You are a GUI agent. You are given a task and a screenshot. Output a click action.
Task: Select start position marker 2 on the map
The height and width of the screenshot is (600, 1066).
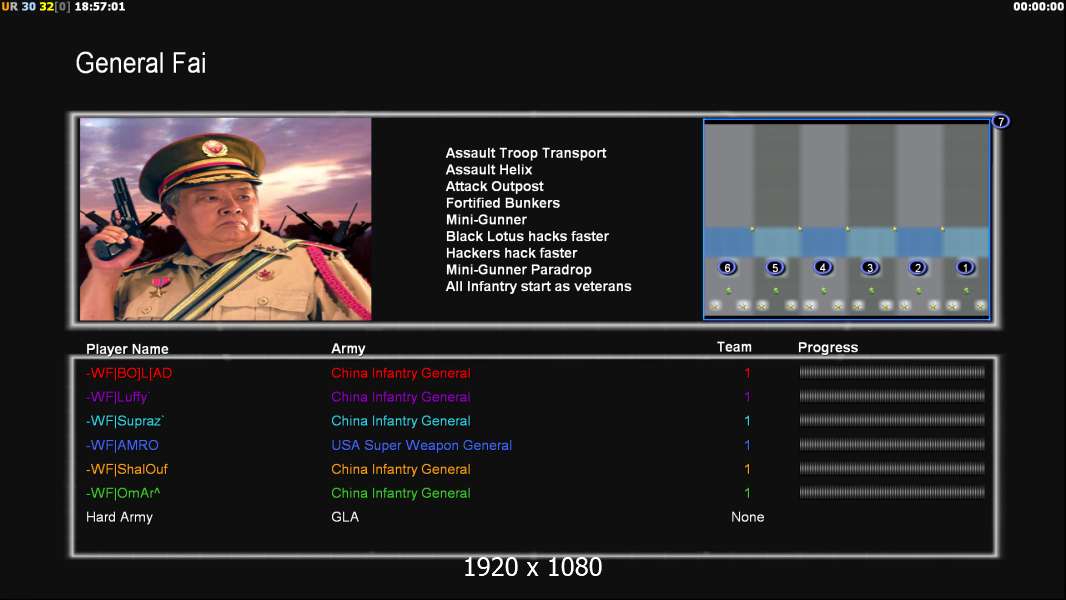(x=917, y=267)
